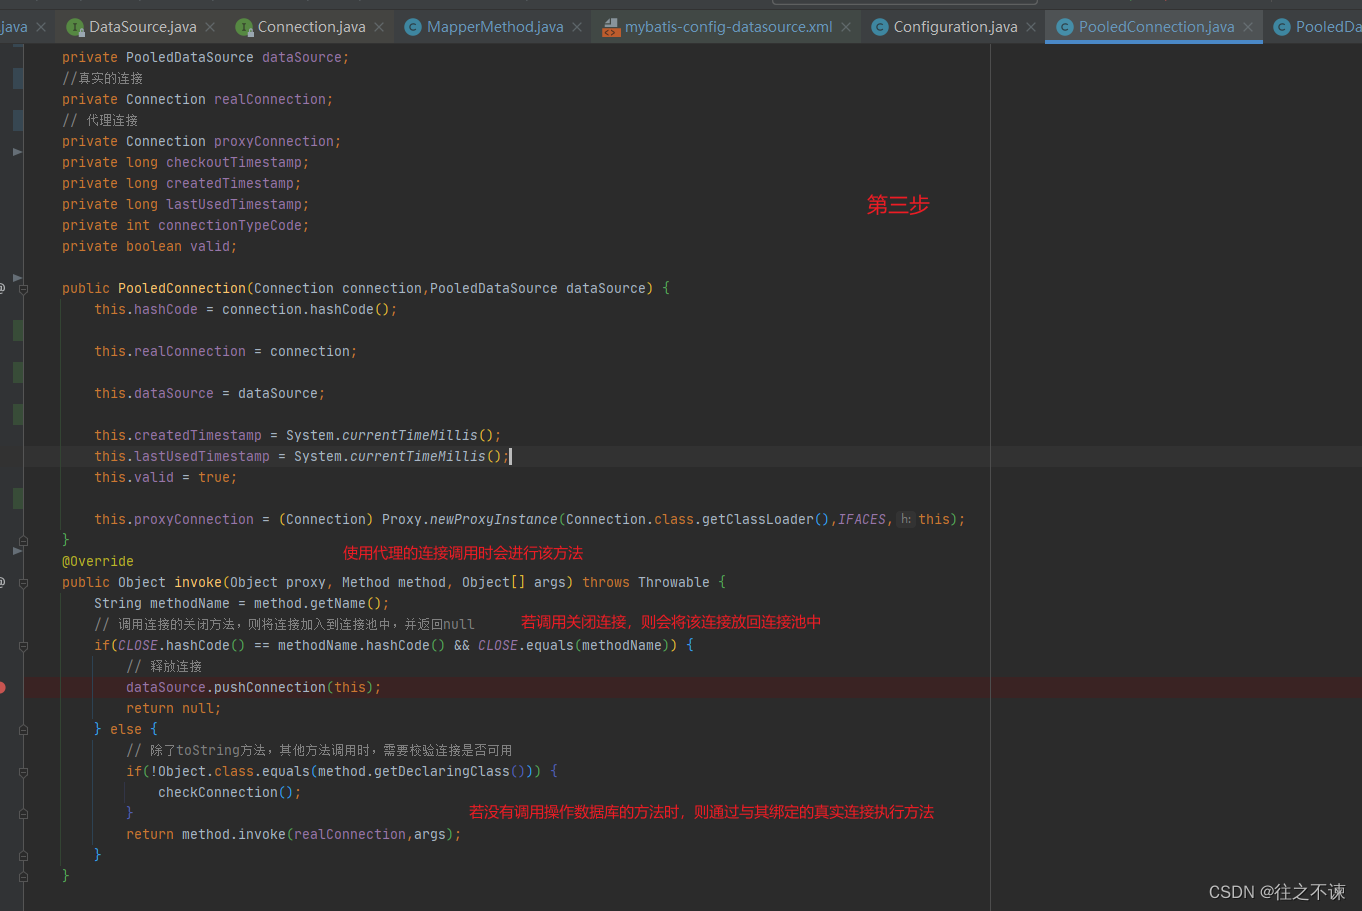Click 'method.getName()' call

pyautogui.click(x=318, y=603)
